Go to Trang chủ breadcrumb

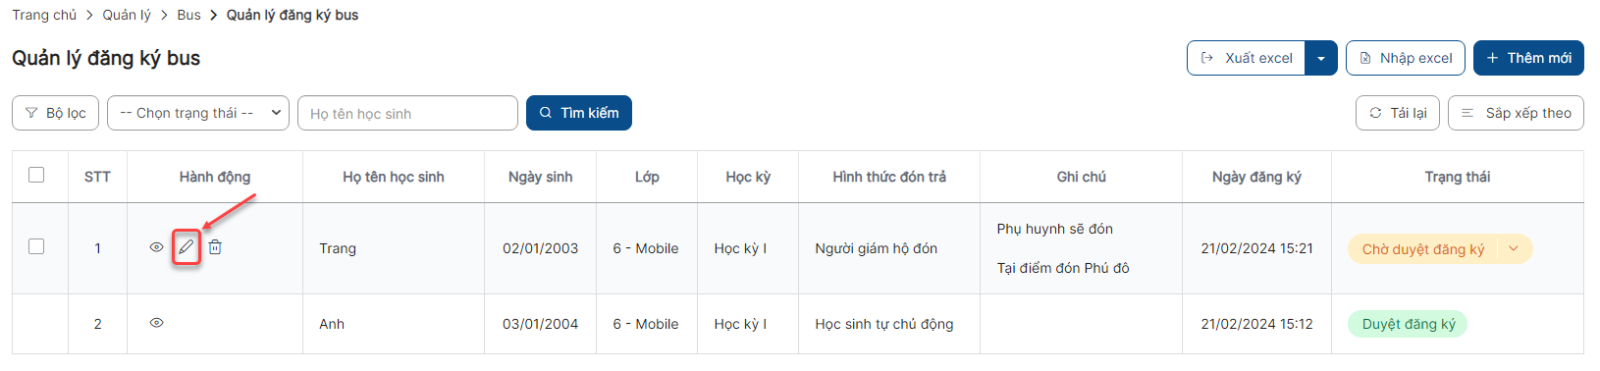click(44, 15)
